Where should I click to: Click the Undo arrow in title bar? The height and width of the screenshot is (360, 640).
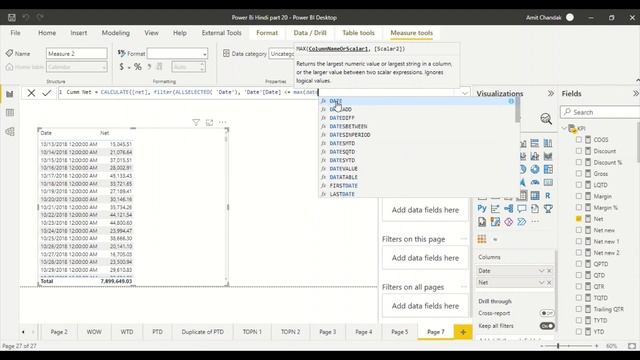click(26, 17)
